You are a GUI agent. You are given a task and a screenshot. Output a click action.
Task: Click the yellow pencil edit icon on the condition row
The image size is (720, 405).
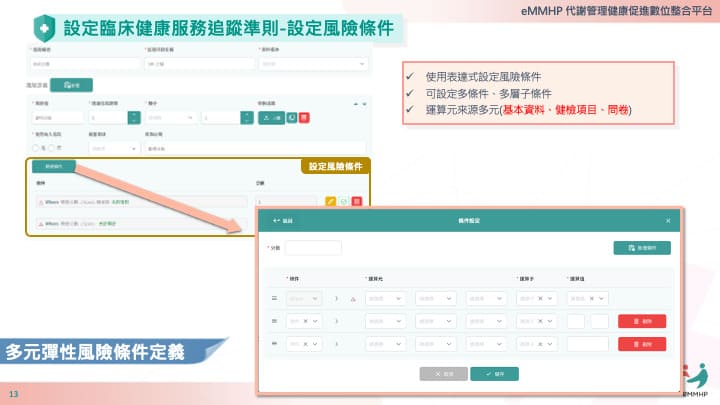pyautogui.click(x=332, y=202)
